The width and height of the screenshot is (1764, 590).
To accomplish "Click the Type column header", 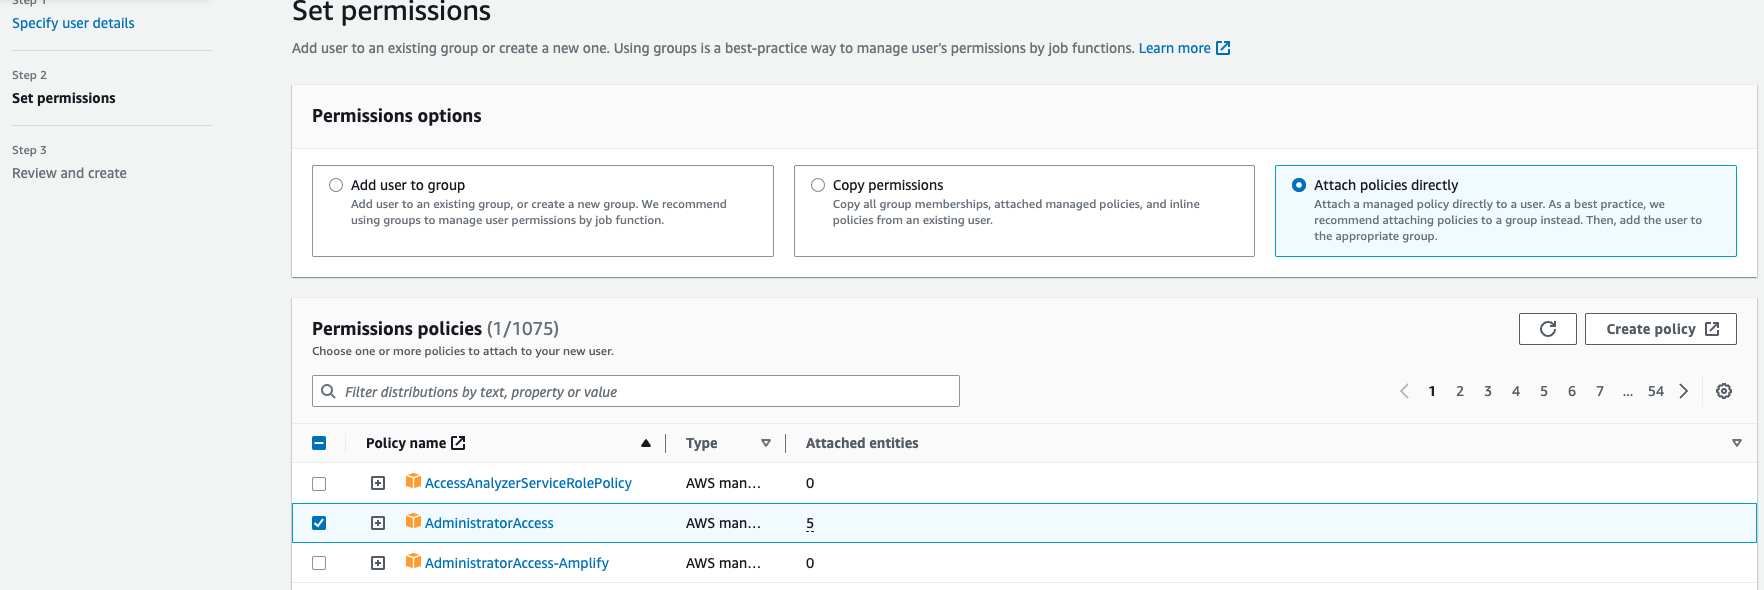I will [702, 443].
